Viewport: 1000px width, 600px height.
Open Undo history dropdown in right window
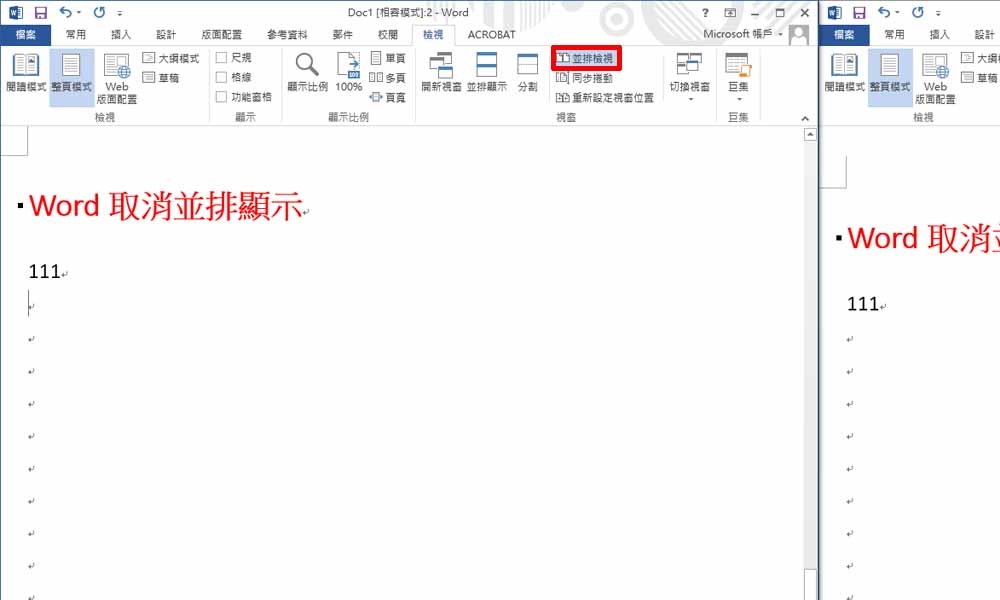coord(897,12)
